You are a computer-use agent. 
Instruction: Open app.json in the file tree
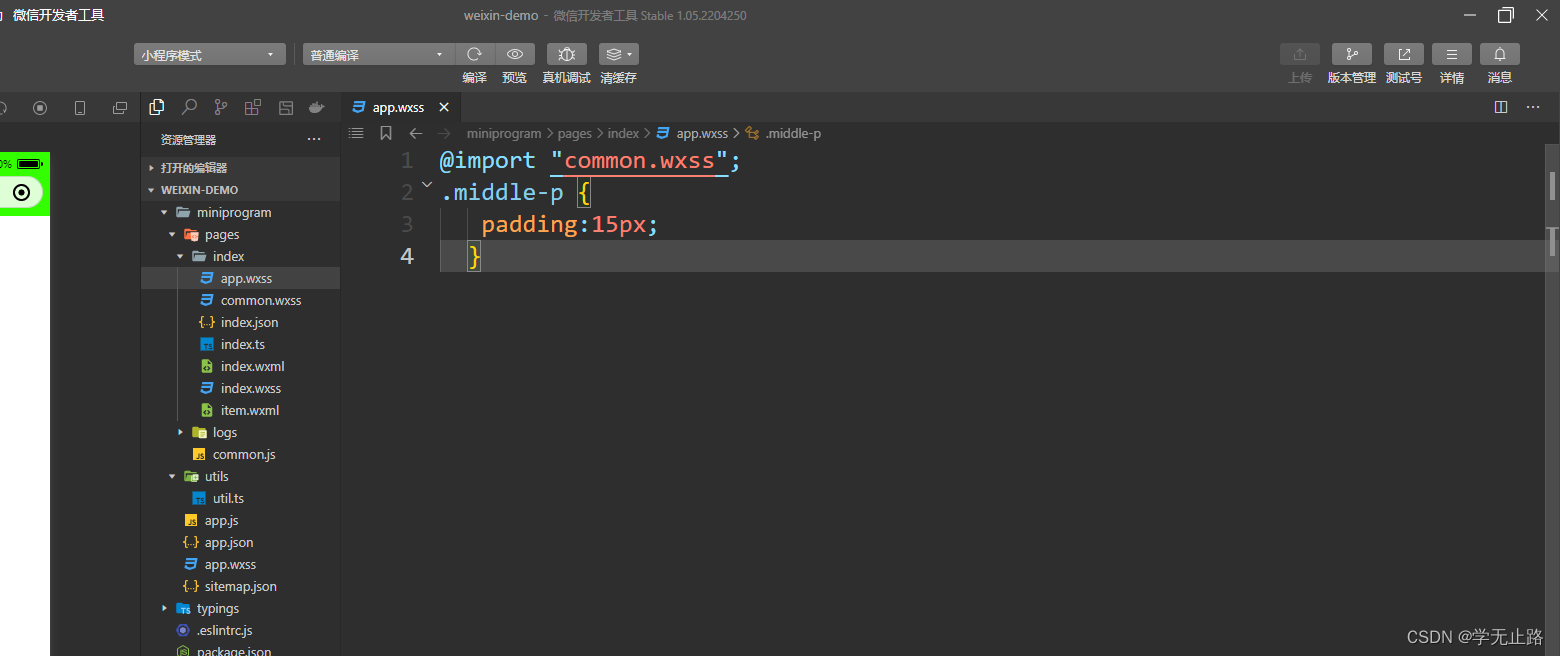[x=229, y=542]
